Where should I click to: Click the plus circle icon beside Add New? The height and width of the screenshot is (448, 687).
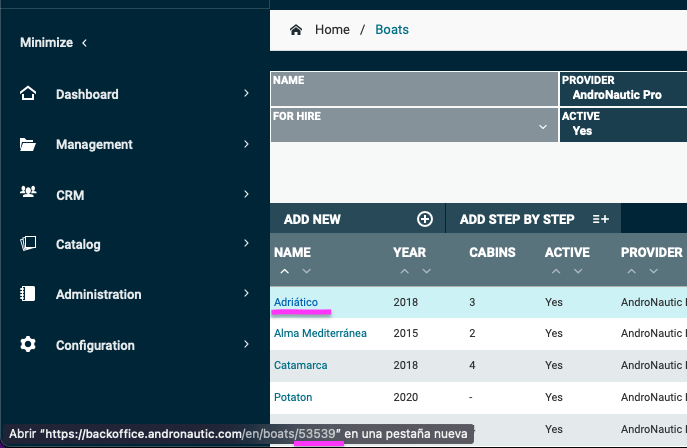point(424,219)
